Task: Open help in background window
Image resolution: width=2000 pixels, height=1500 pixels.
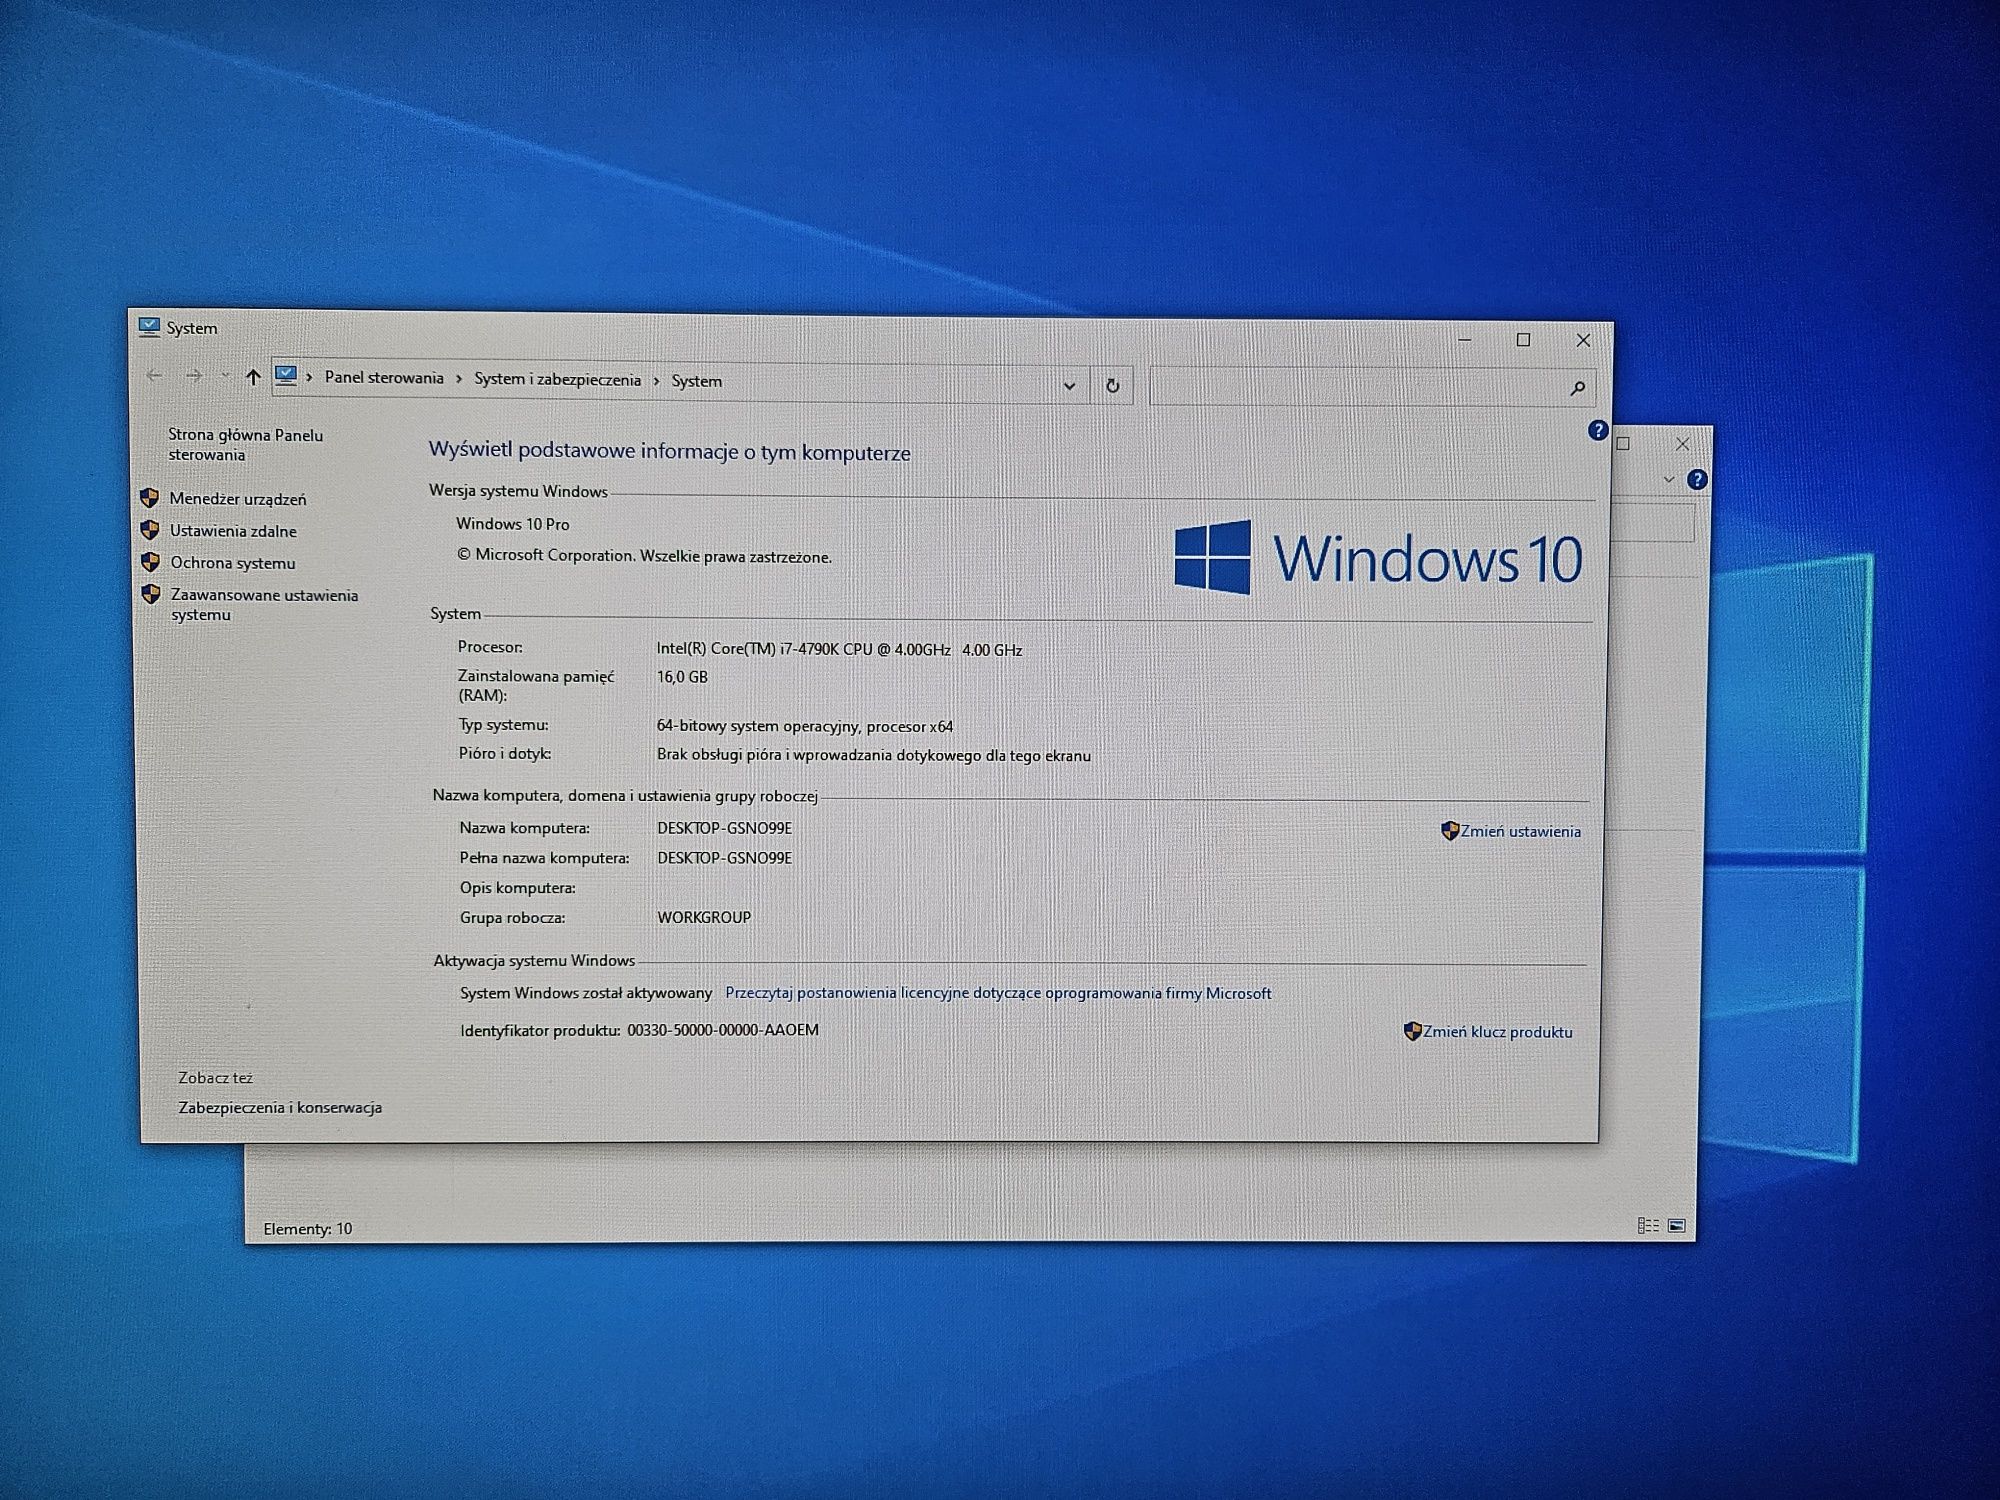Action: tap(1697, 479)
